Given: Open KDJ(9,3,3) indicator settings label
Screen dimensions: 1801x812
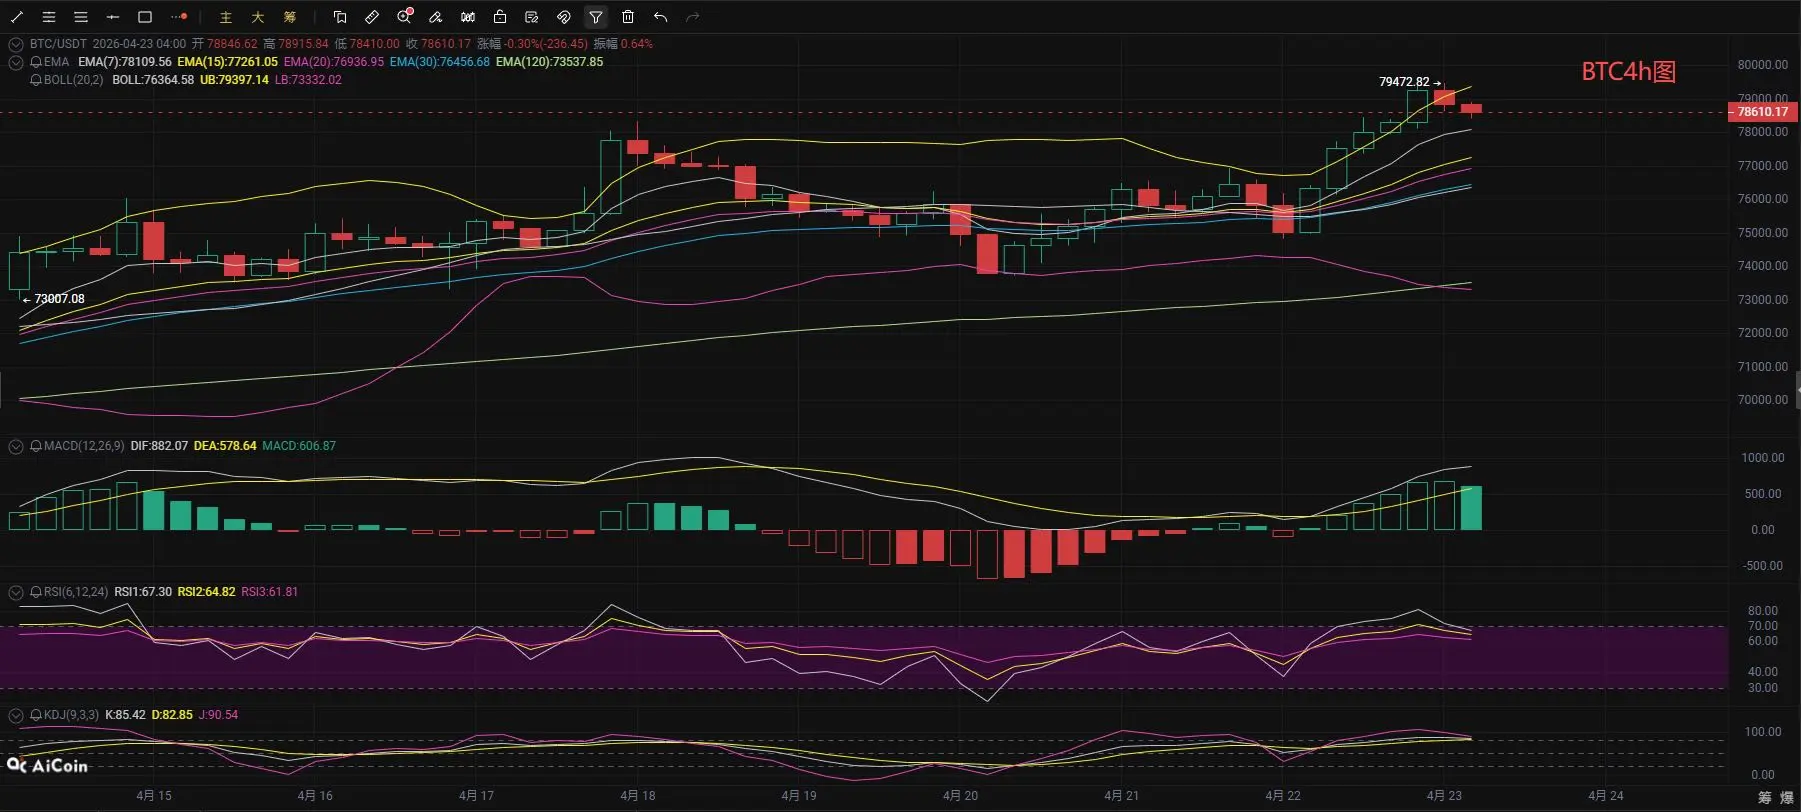Looking at the screenshot, I should pos(71,715).
